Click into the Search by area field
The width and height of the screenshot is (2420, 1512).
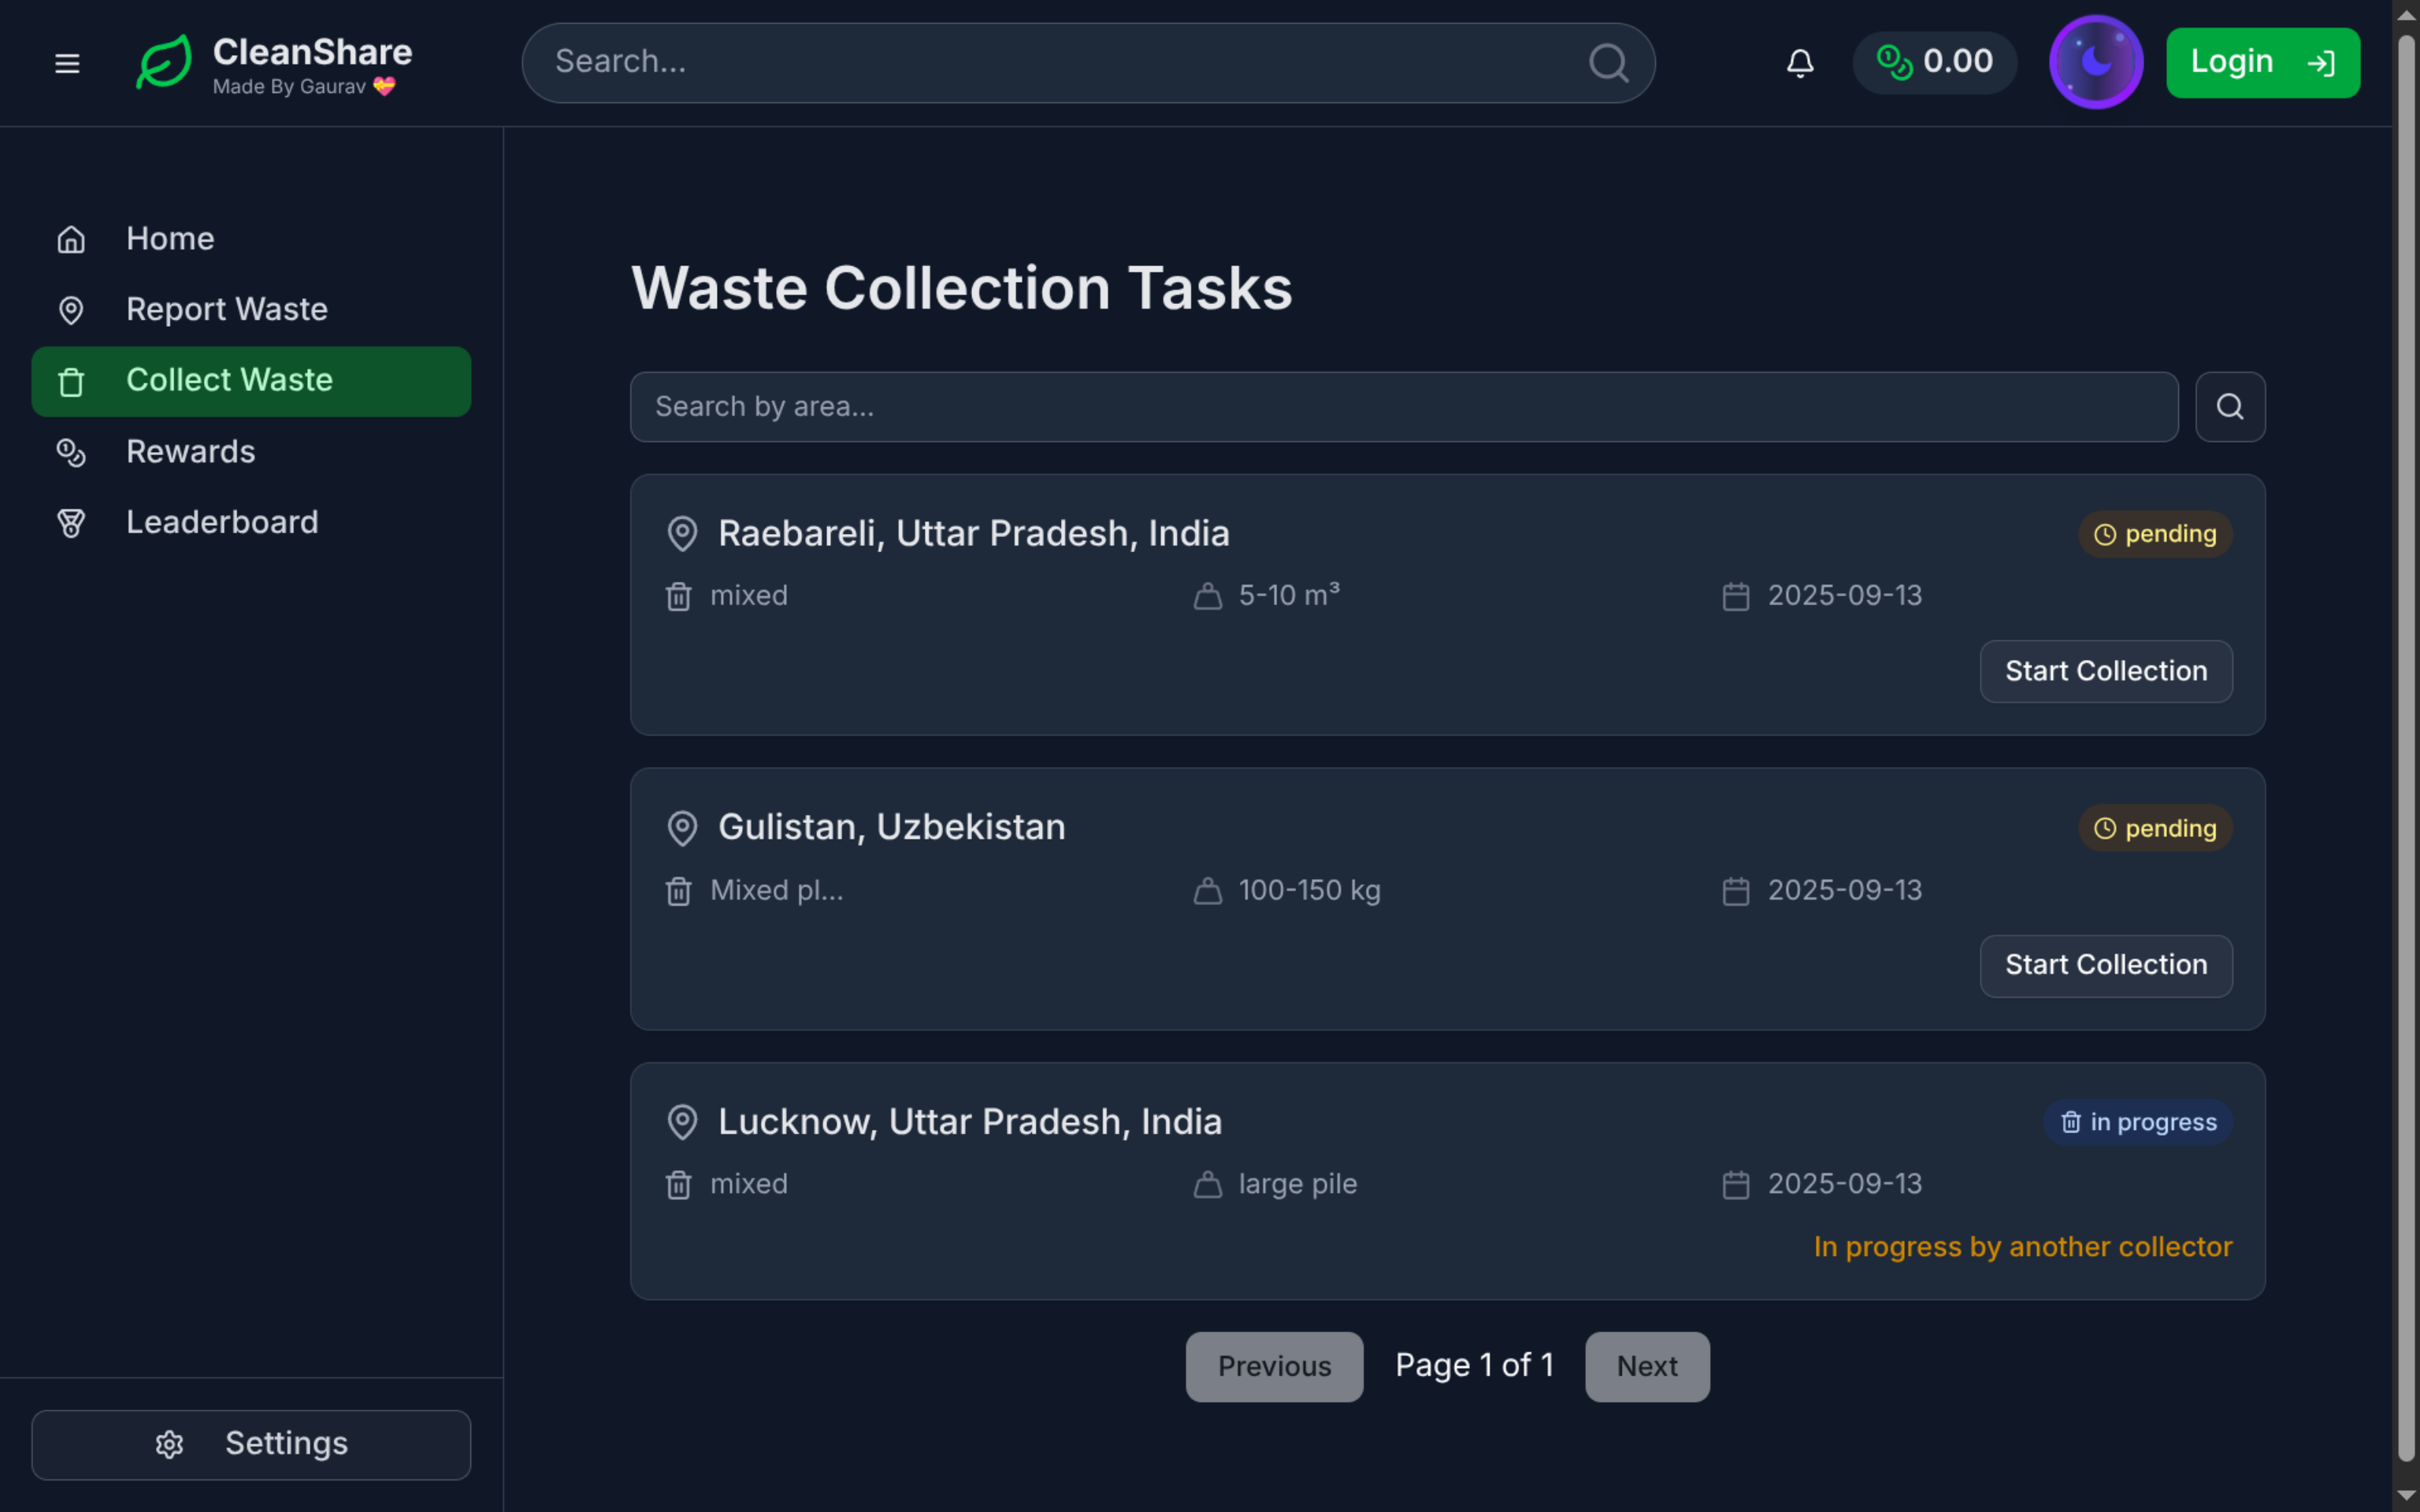click(x=1403, y=407)
